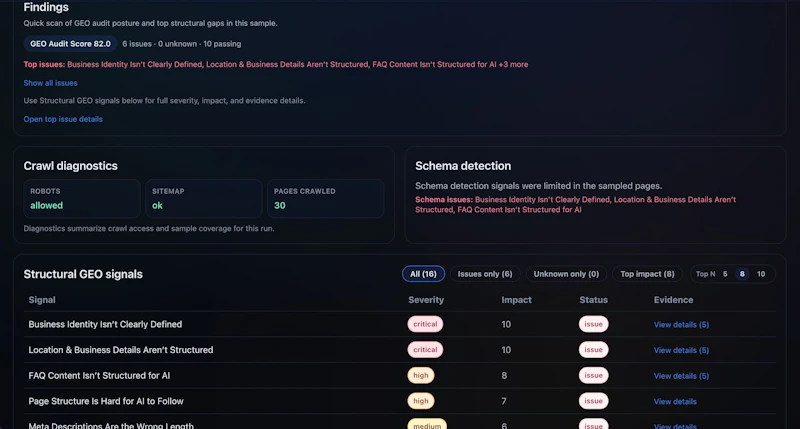800x429 pixels.
Task: Click high badge for FAQ Content row
Action: click(421, 375)
